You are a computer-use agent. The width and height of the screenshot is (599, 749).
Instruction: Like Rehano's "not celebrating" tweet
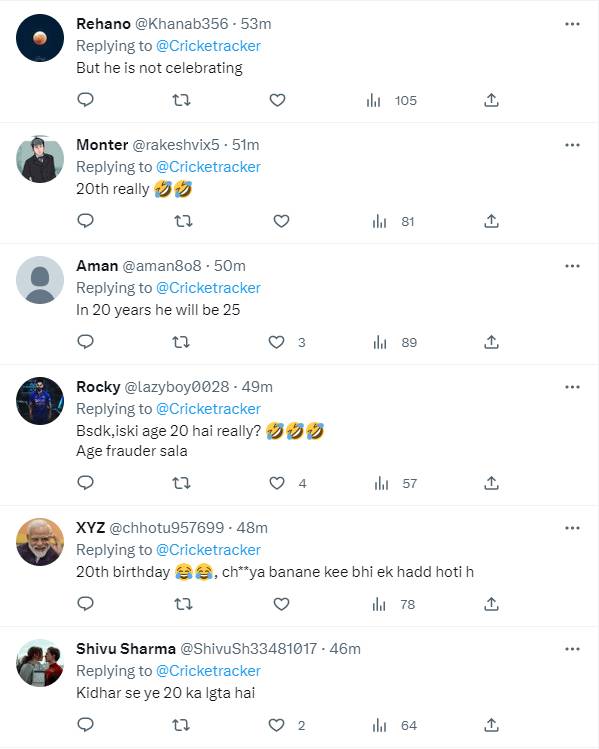click(x=278, y=100)
